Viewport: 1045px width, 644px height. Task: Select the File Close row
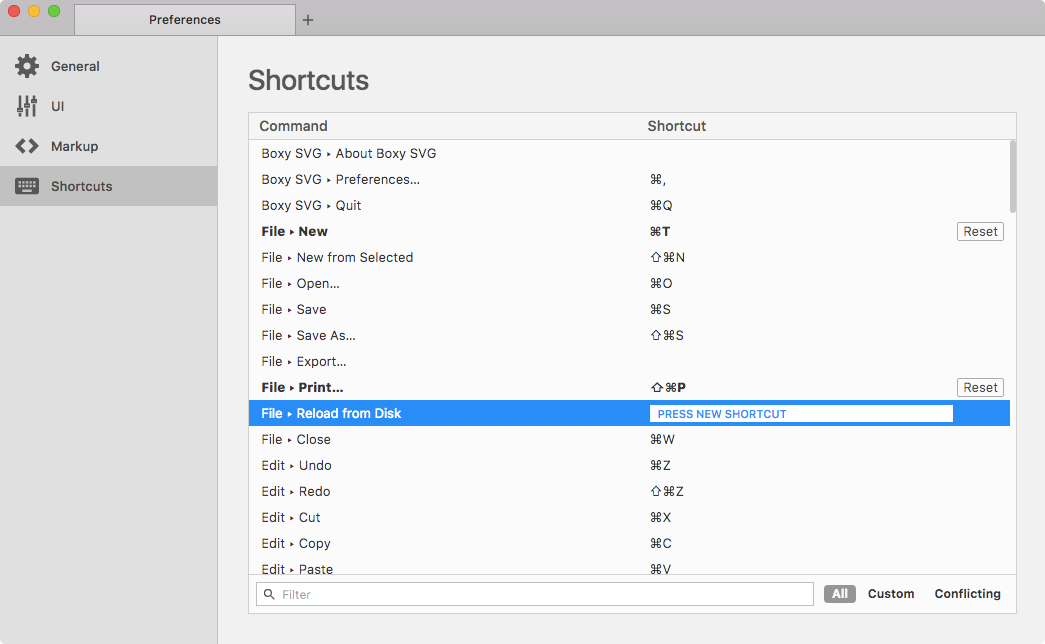pyautogui.click(x=629, y=439)
